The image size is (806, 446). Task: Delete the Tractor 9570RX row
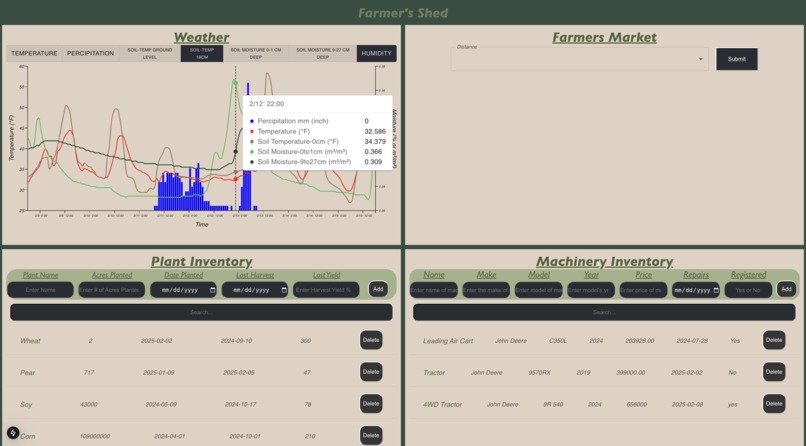pyautogui.click(x=774, y=372)
